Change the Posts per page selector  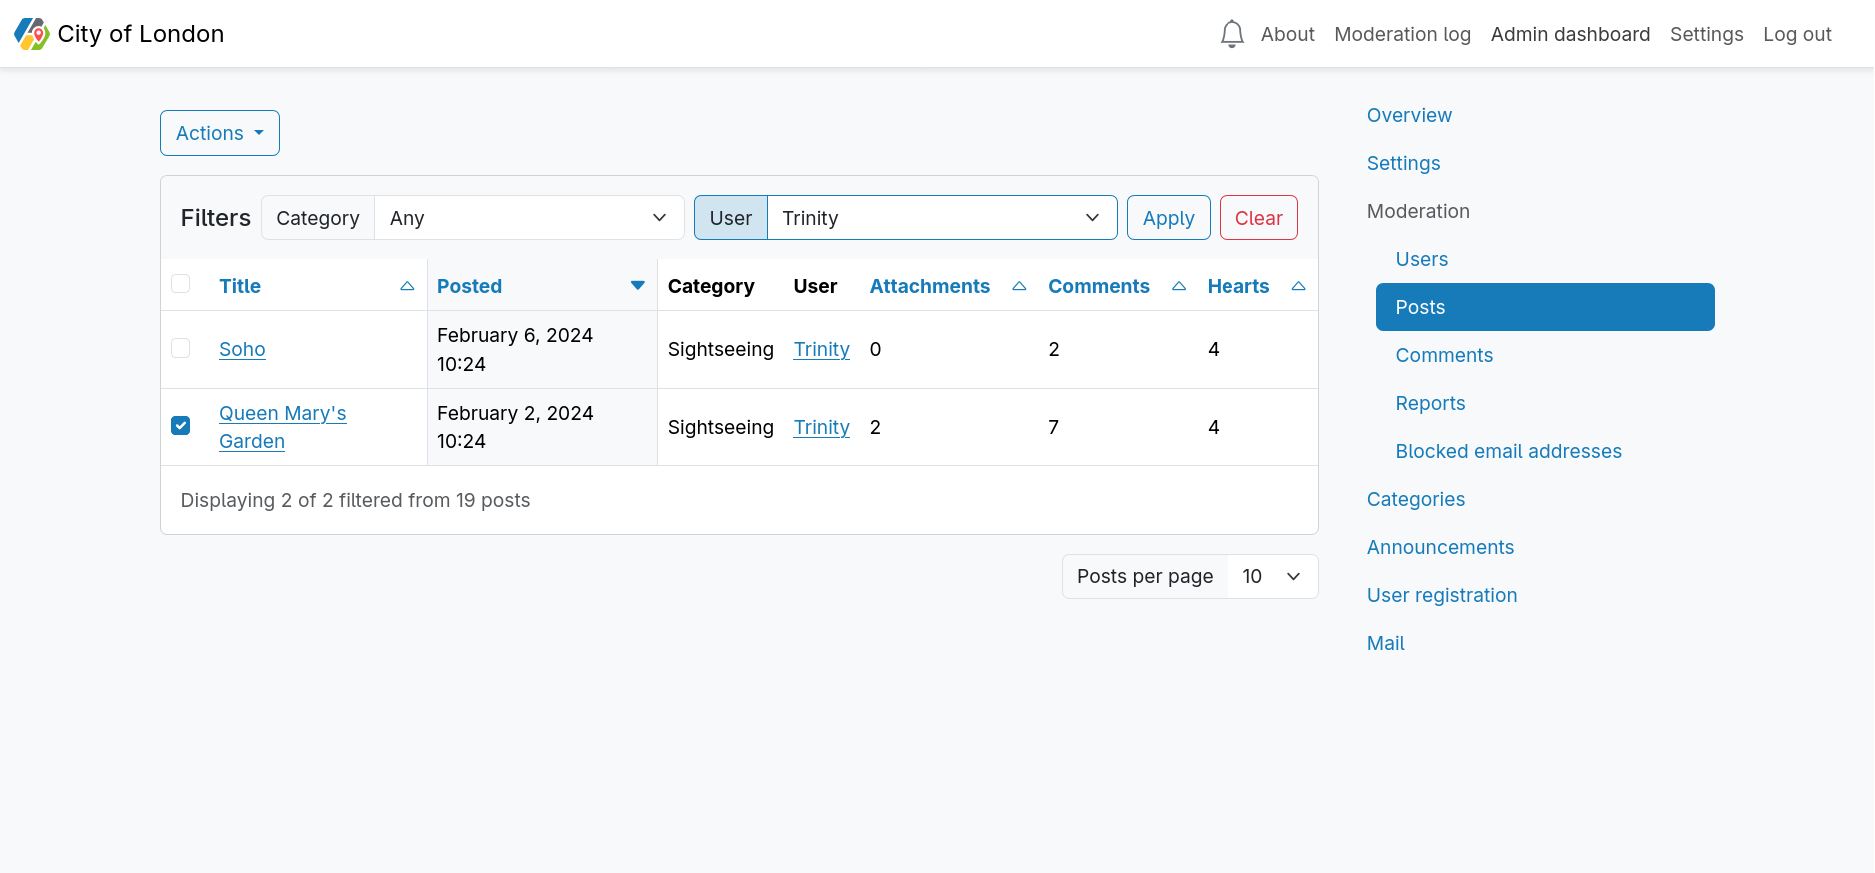pos(1271,577)
